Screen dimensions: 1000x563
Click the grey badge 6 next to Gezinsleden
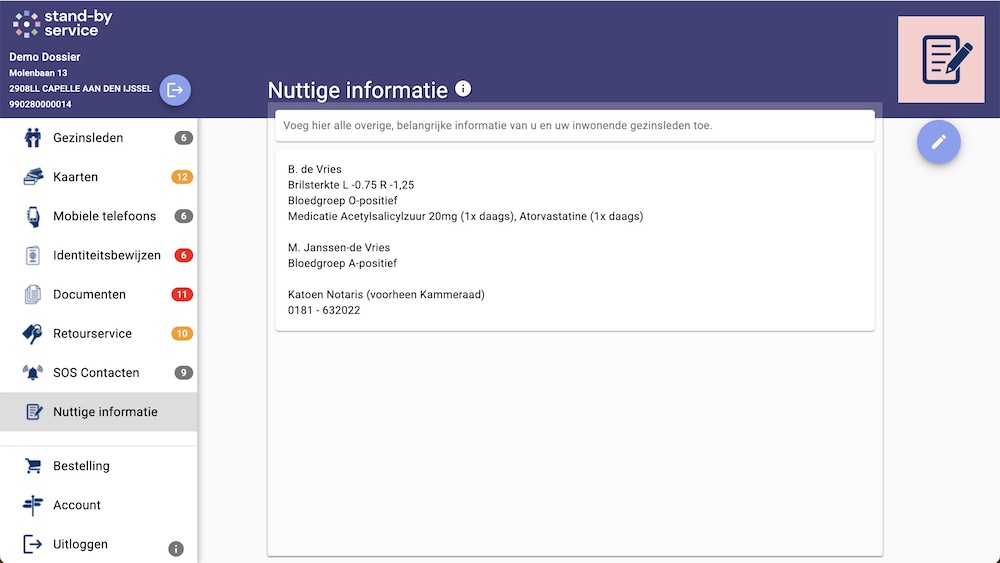click(x=184, y=138)
